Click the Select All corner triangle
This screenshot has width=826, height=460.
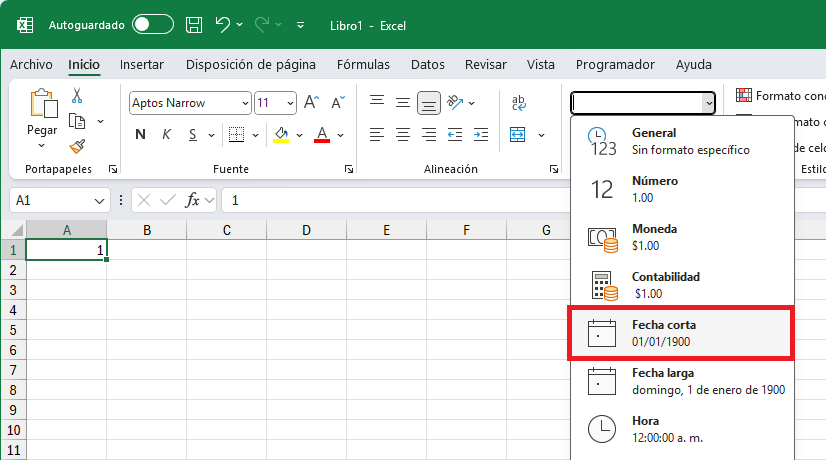click(x=16, y=230)
